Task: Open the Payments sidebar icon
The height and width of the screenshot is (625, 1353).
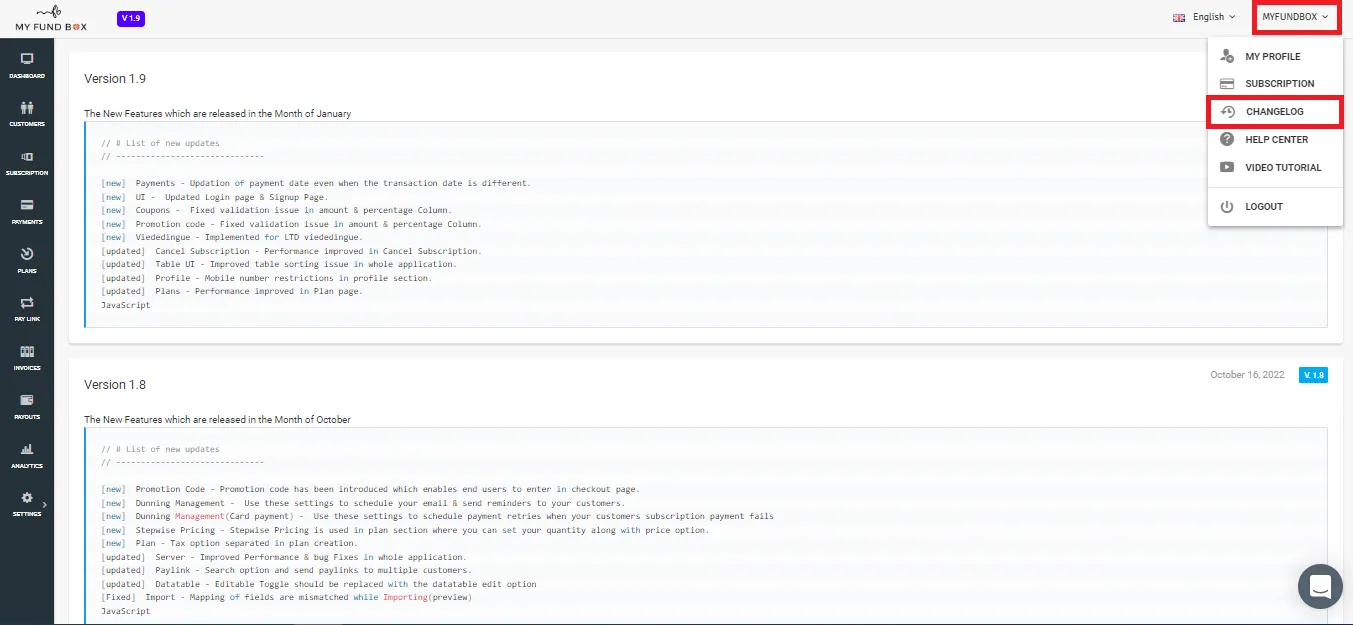Action: (x=27, y=205)
